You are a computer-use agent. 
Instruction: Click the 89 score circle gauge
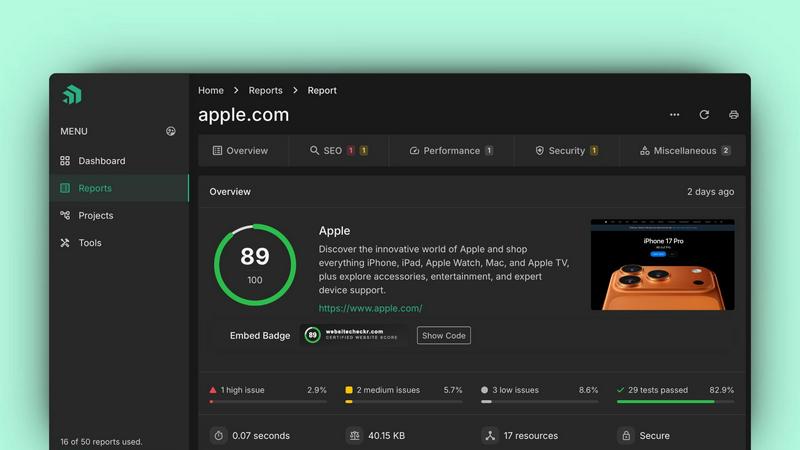[255, 265]
